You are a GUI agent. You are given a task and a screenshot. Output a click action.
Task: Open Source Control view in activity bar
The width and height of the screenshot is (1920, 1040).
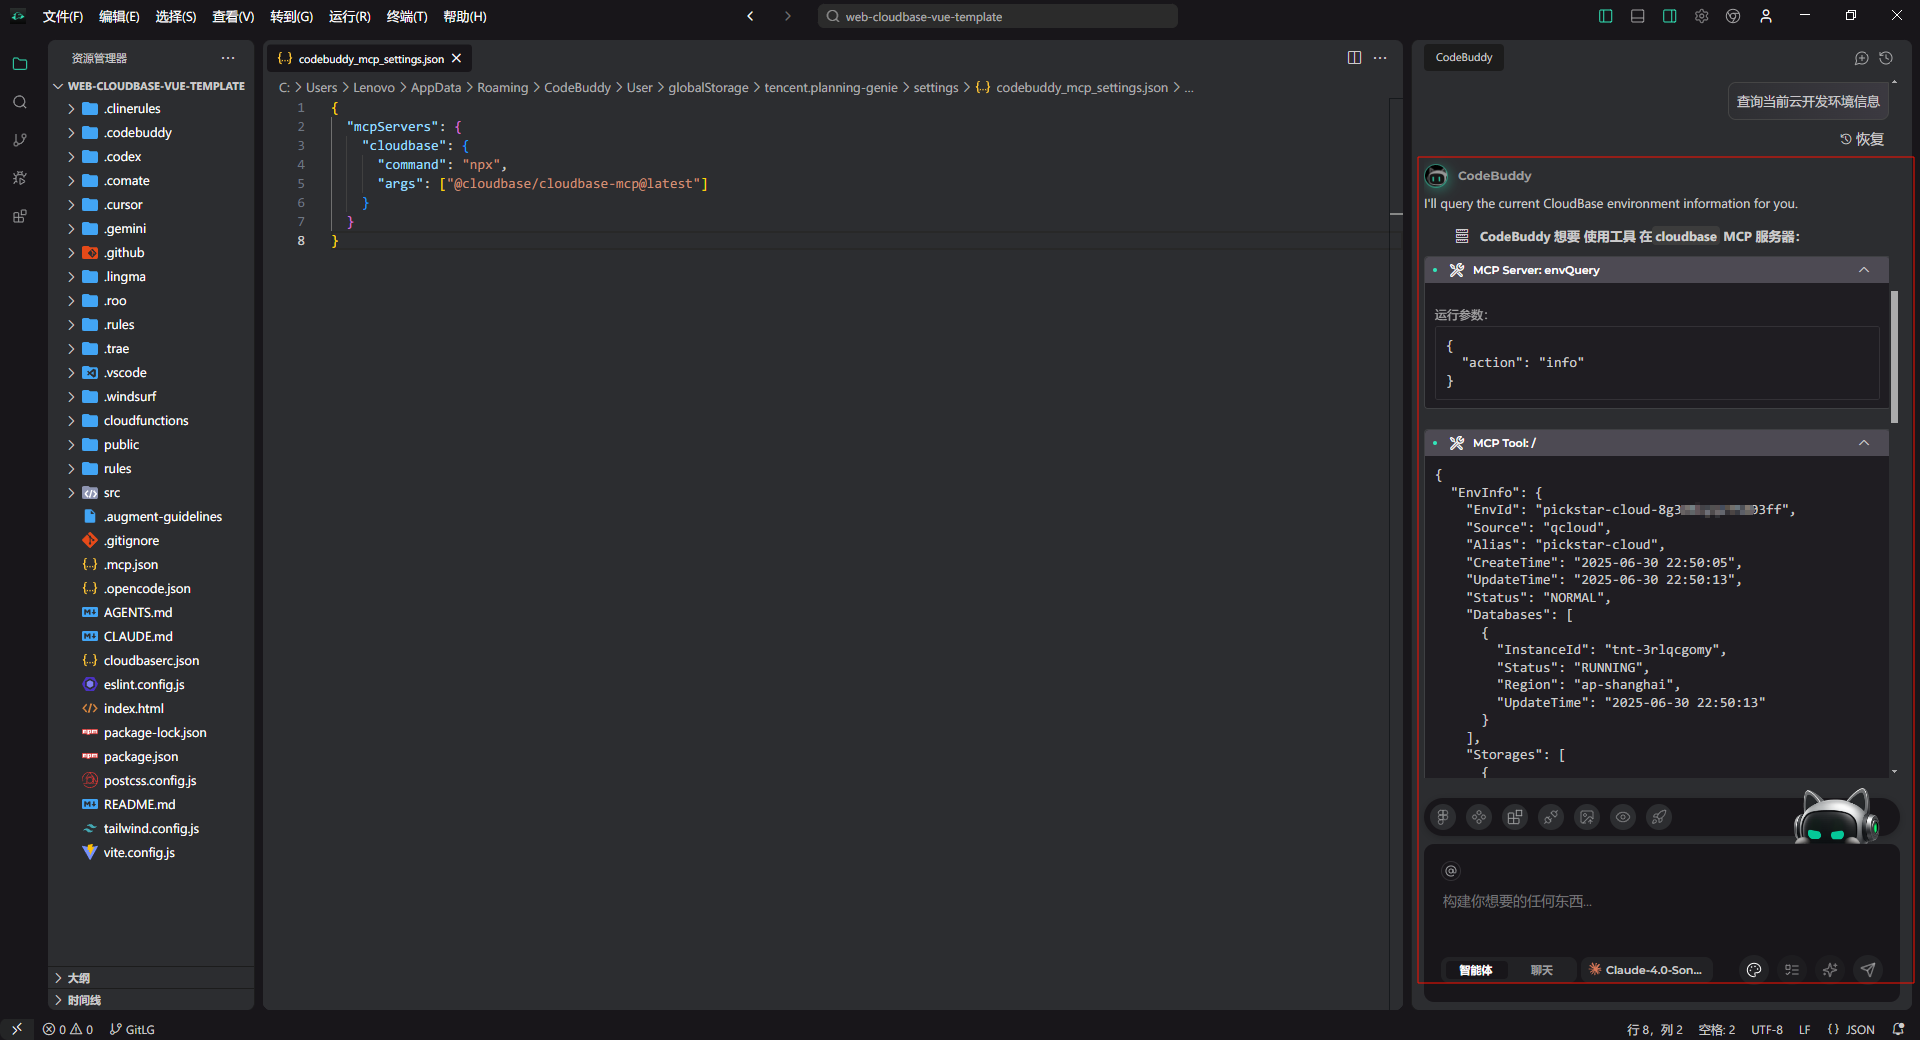[20, 140]
